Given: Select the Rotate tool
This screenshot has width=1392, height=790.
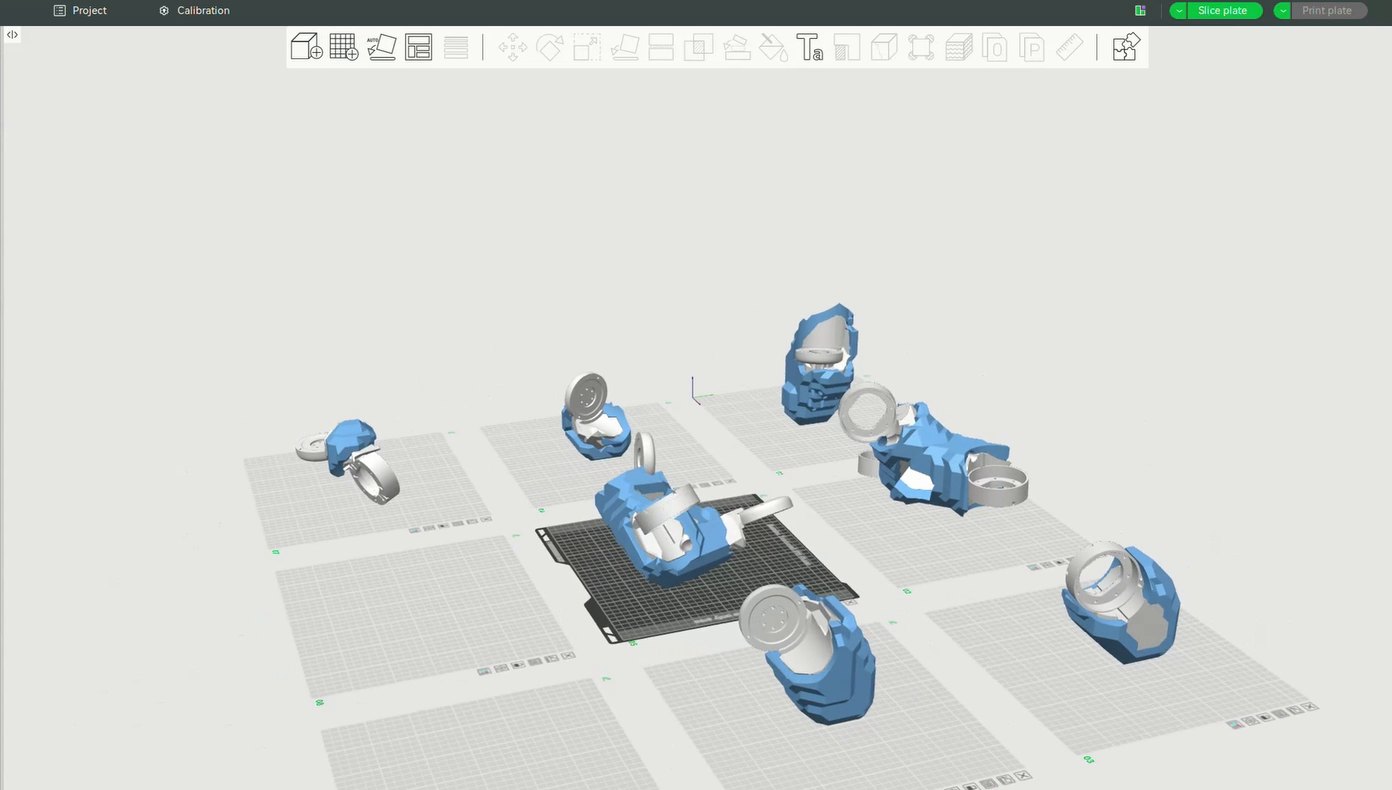Looking at the screenshot, I should point(550,47).
